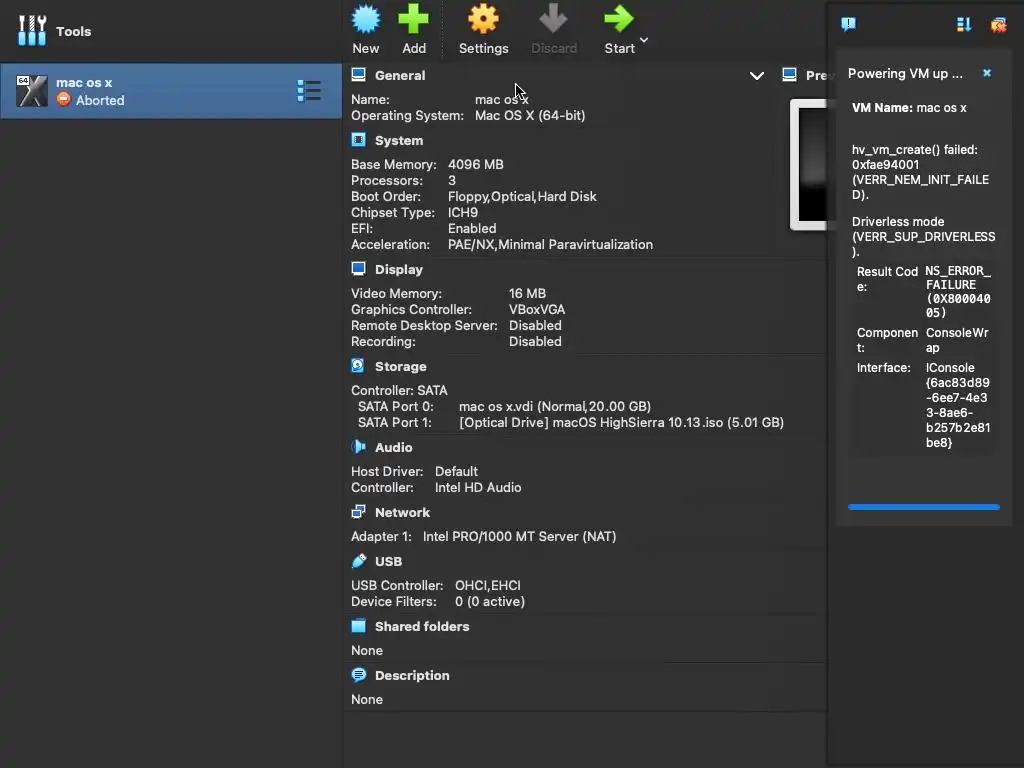The width and height of the screenshot is (1024, 768).
Task: Open the mac os x machine menu icon
Action: point(309,91)
